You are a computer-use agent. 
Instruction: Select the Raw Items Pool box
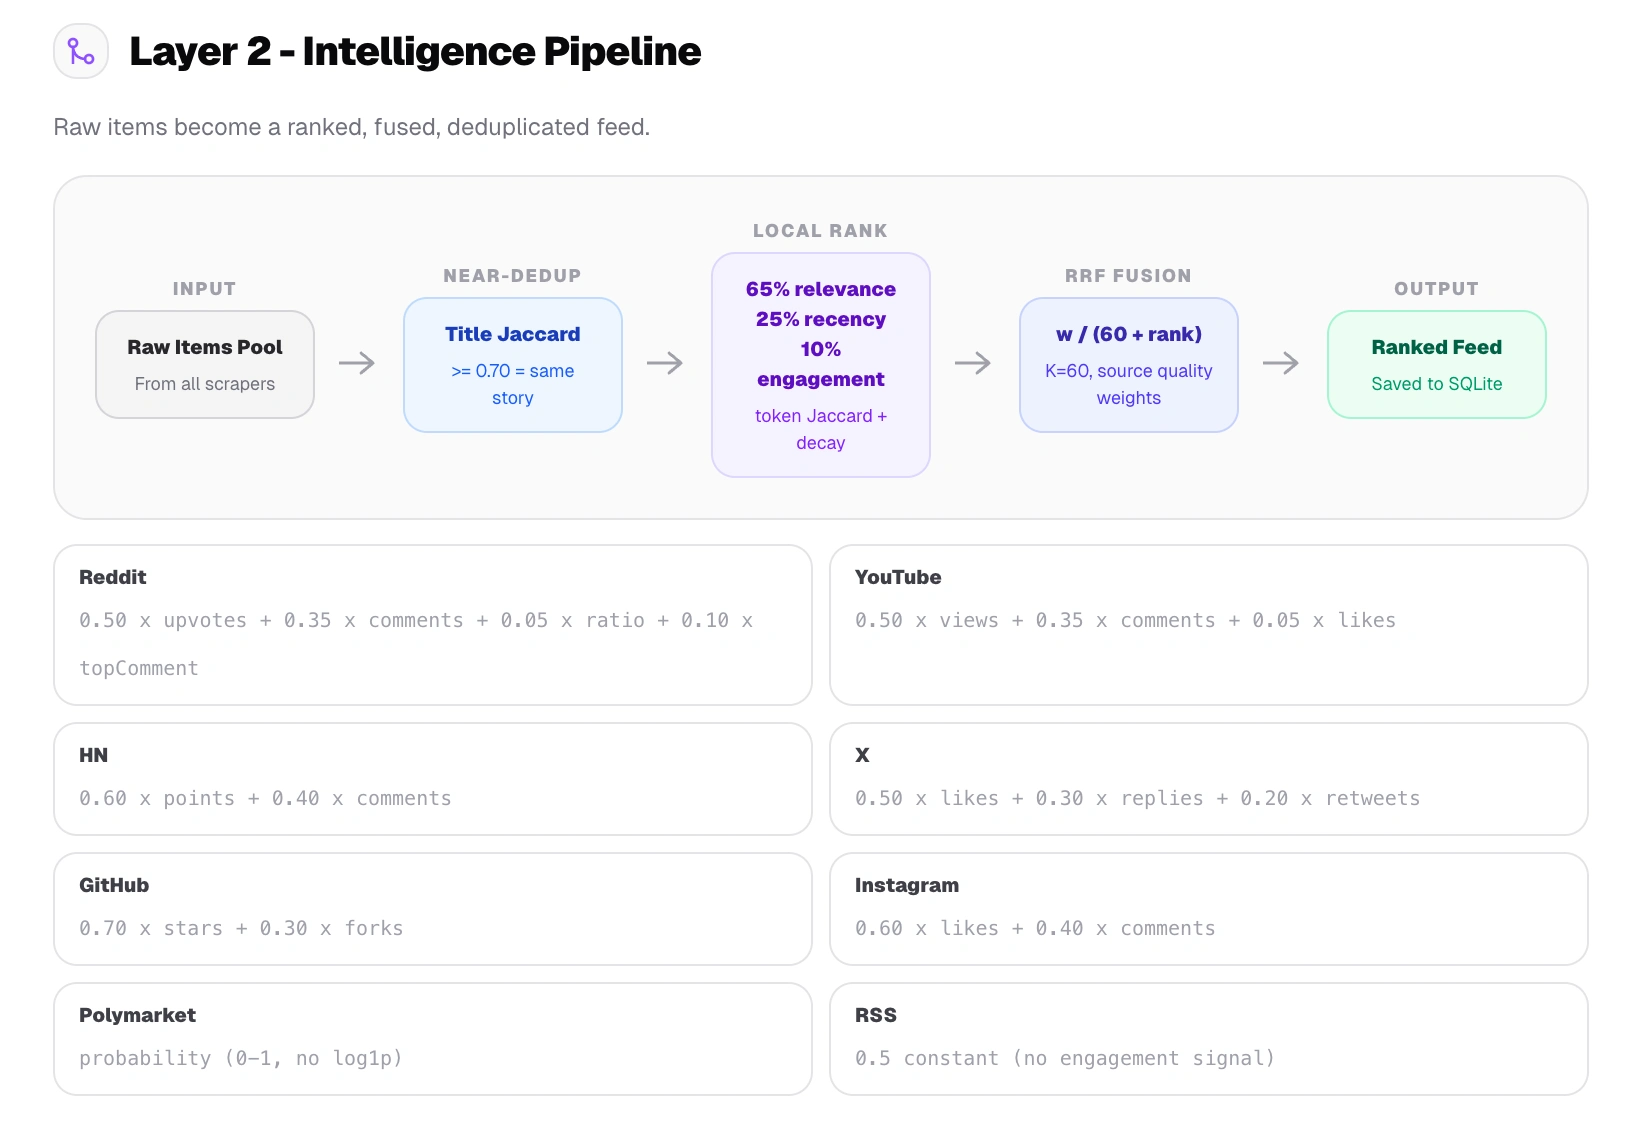[x=205, y=365]
